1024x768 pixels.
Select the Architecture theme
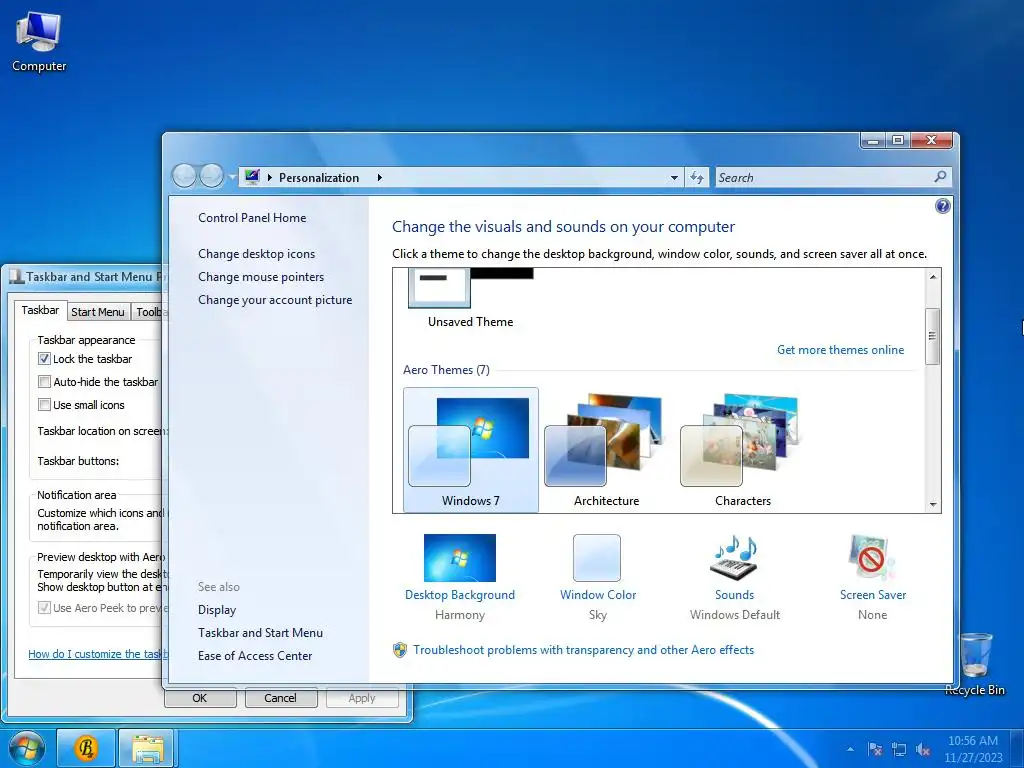pyautogui.click(x=607, y=449)
